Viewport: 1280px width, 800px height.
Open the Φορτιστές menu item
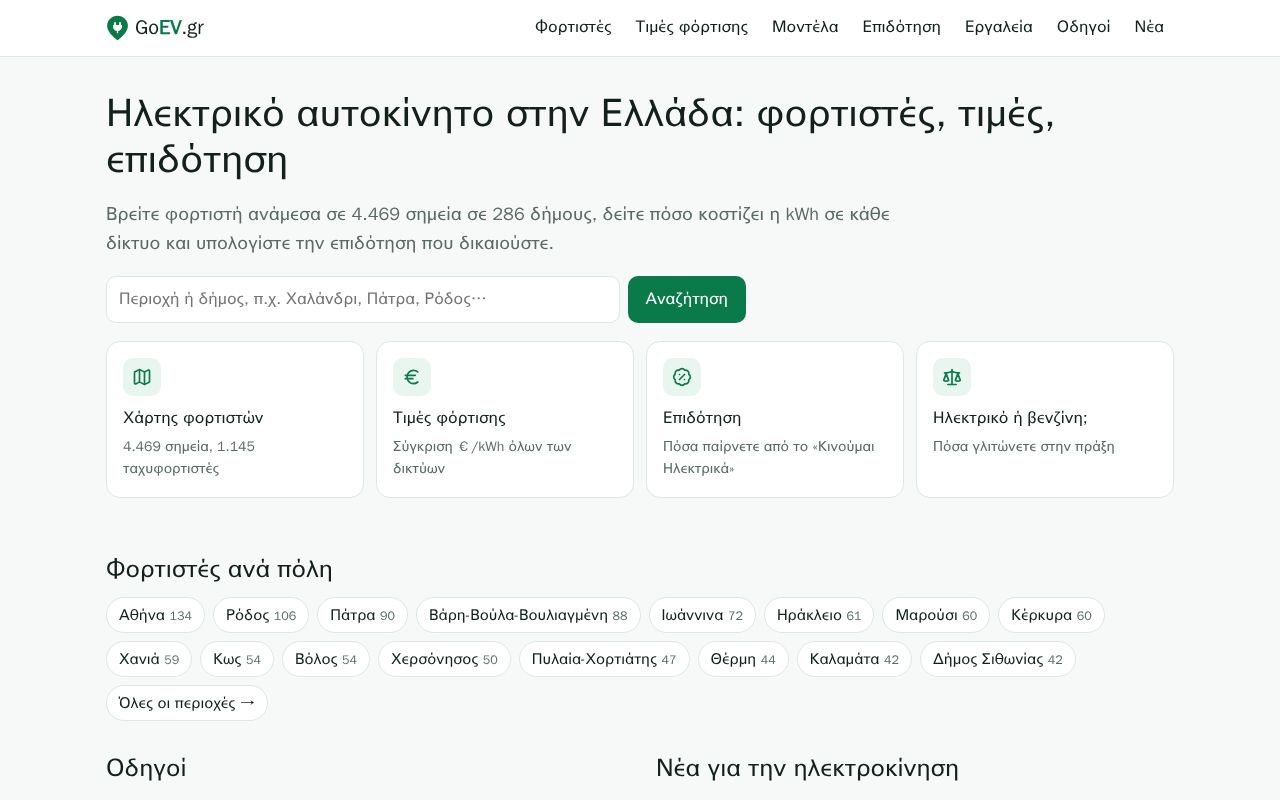(x=573, y=27)
